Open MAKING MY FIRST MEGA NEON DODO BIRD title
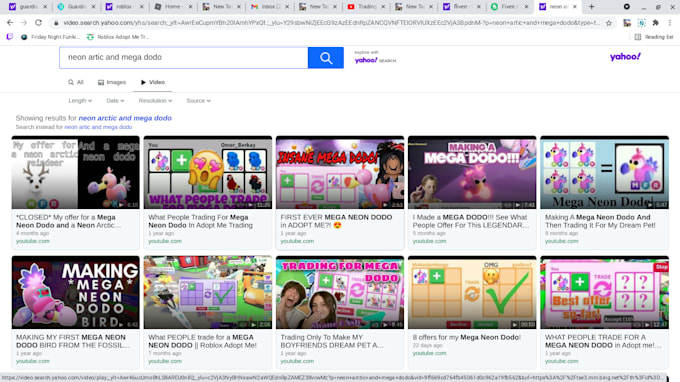The height and width of the screenshot is (382, 680). (73, 341)
